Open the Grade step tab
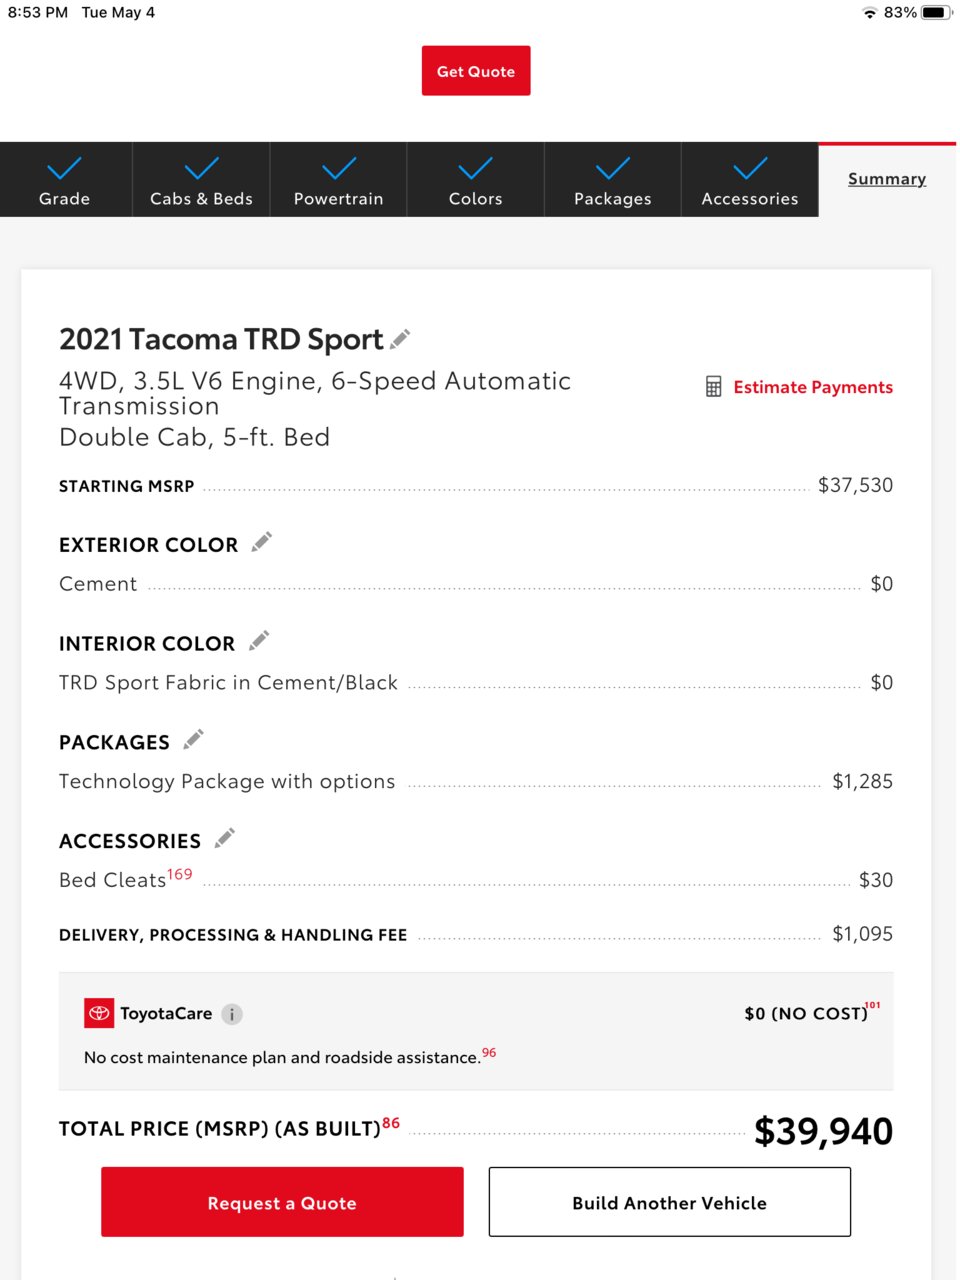 pyautogui.click(x=65, y=180)
